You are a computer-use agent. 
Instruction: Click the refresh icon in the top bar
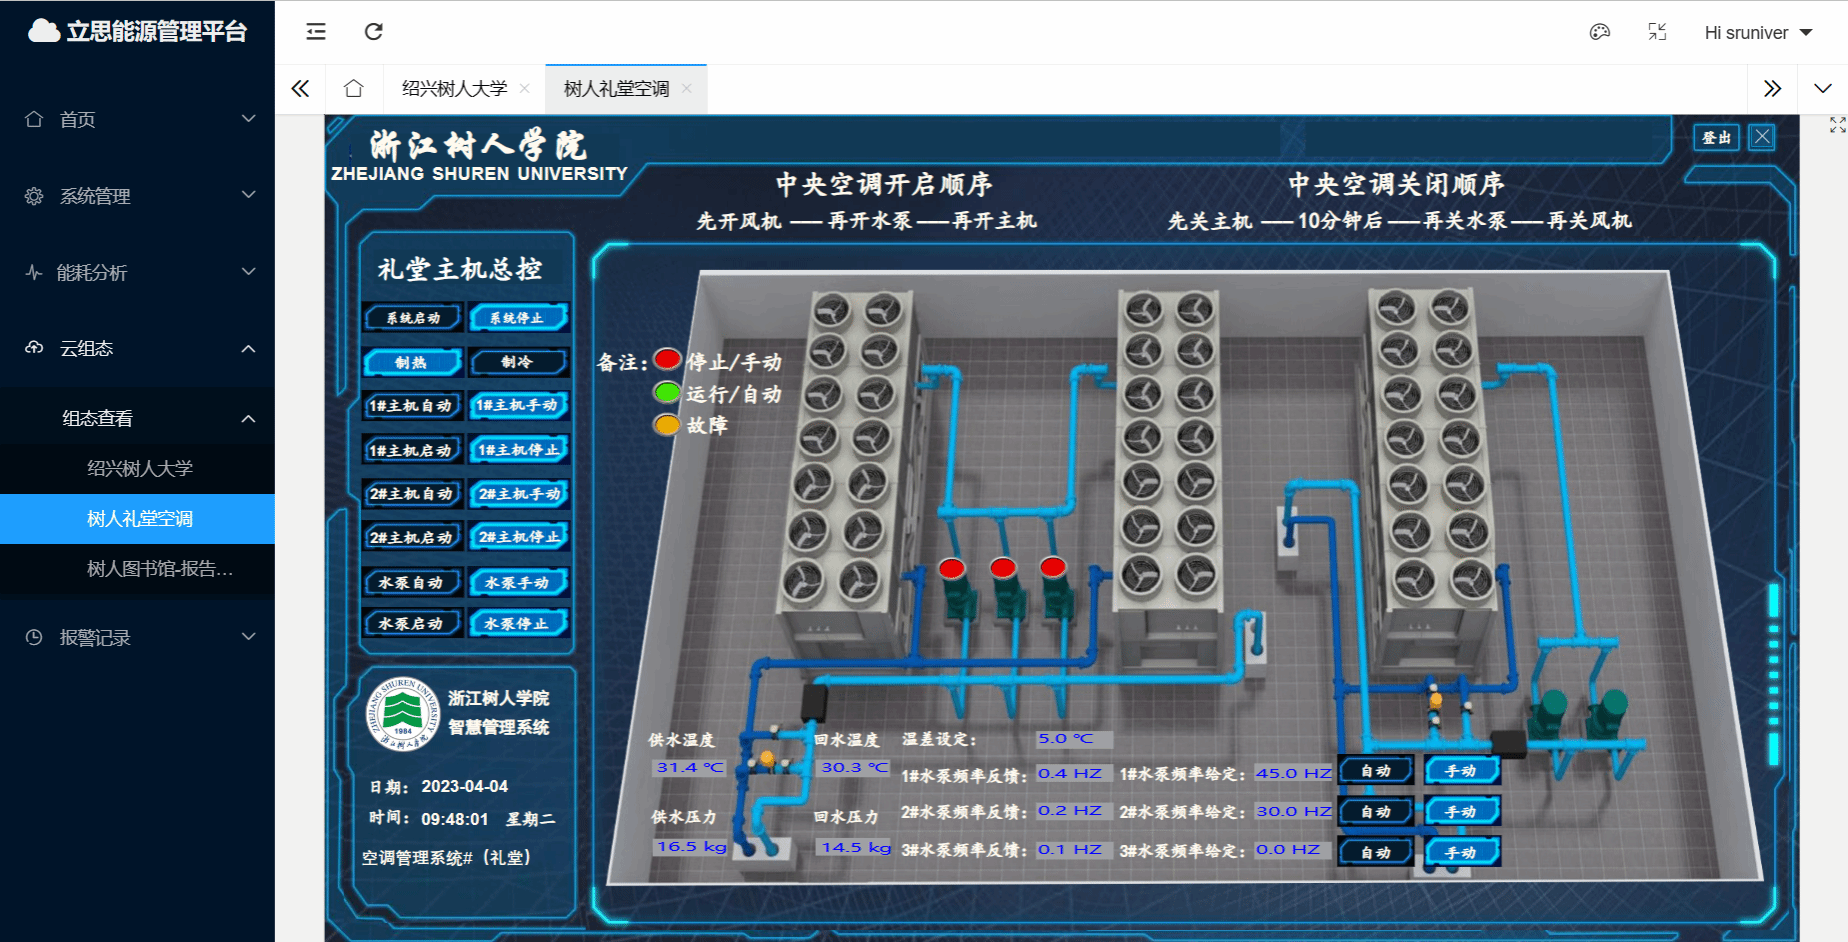pyautogui.click(x=374, y=32)
